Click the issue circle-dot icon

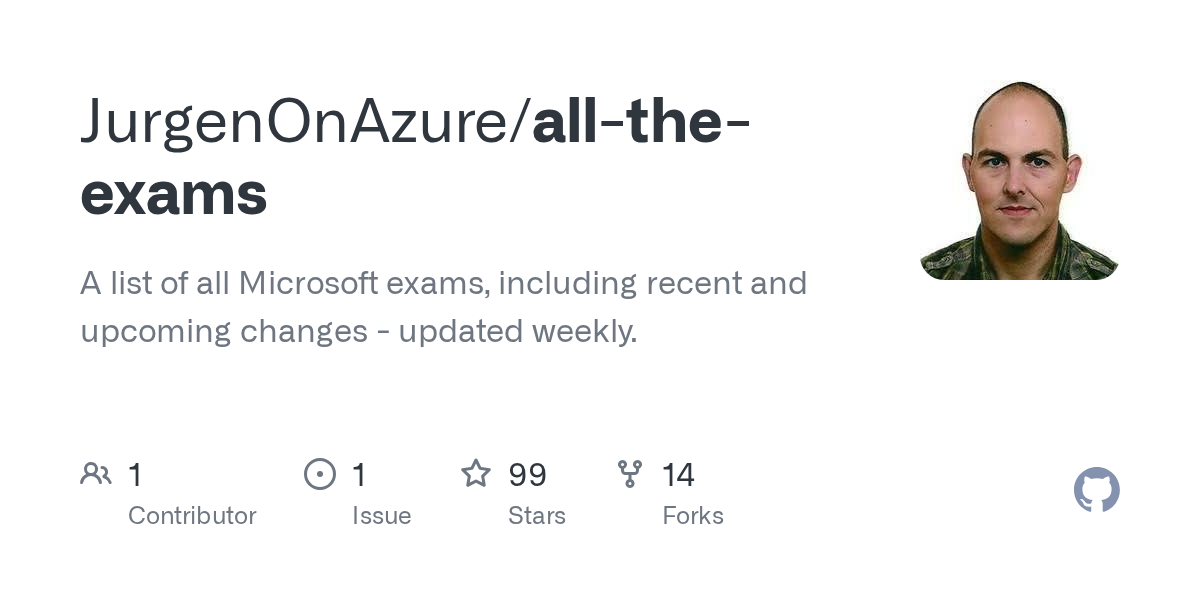pos(320,474)
